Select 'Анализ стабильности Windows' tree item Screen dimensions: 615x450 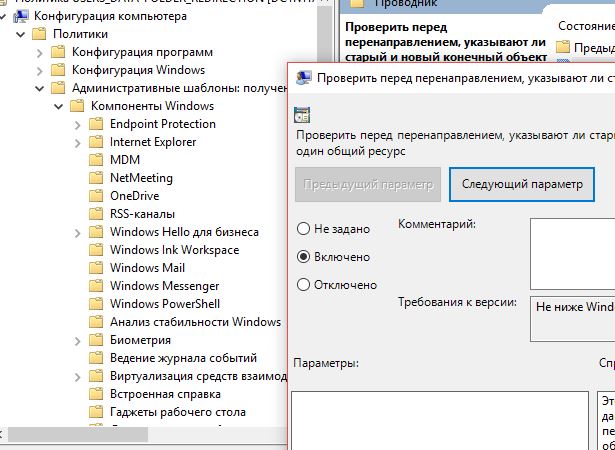[195, 322]
